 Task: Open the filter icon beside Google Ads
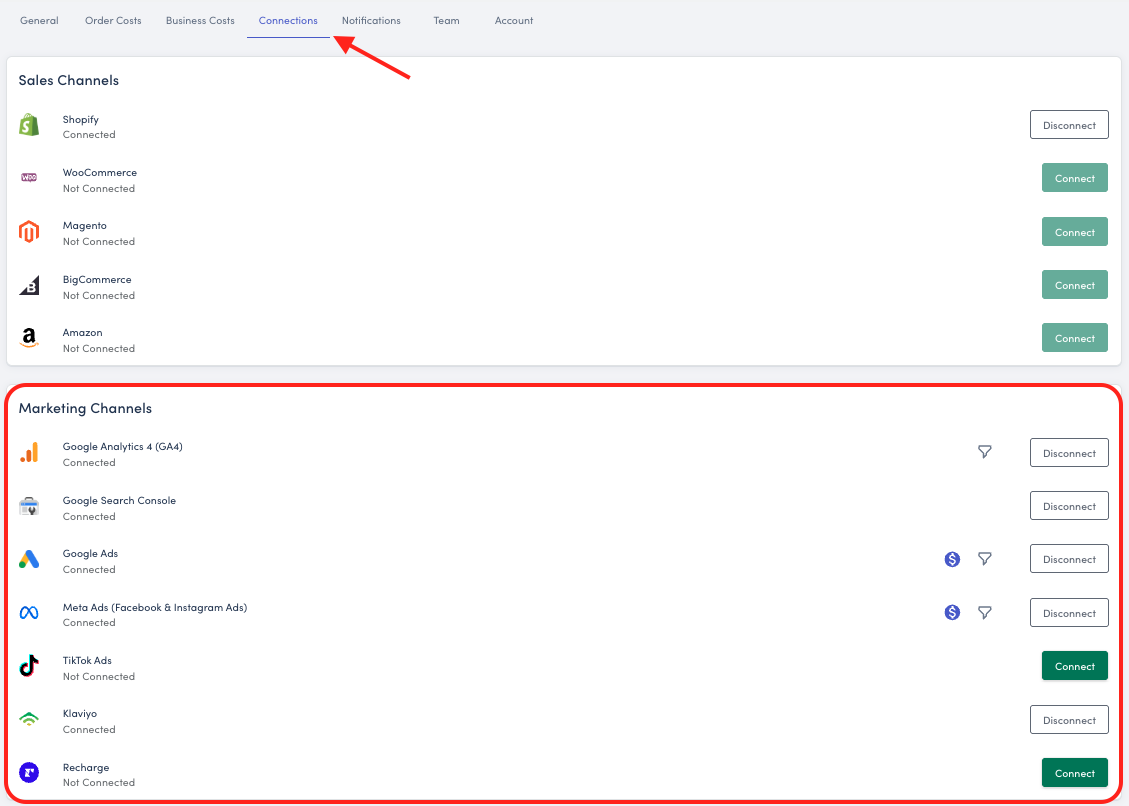[x=984, y=559]
